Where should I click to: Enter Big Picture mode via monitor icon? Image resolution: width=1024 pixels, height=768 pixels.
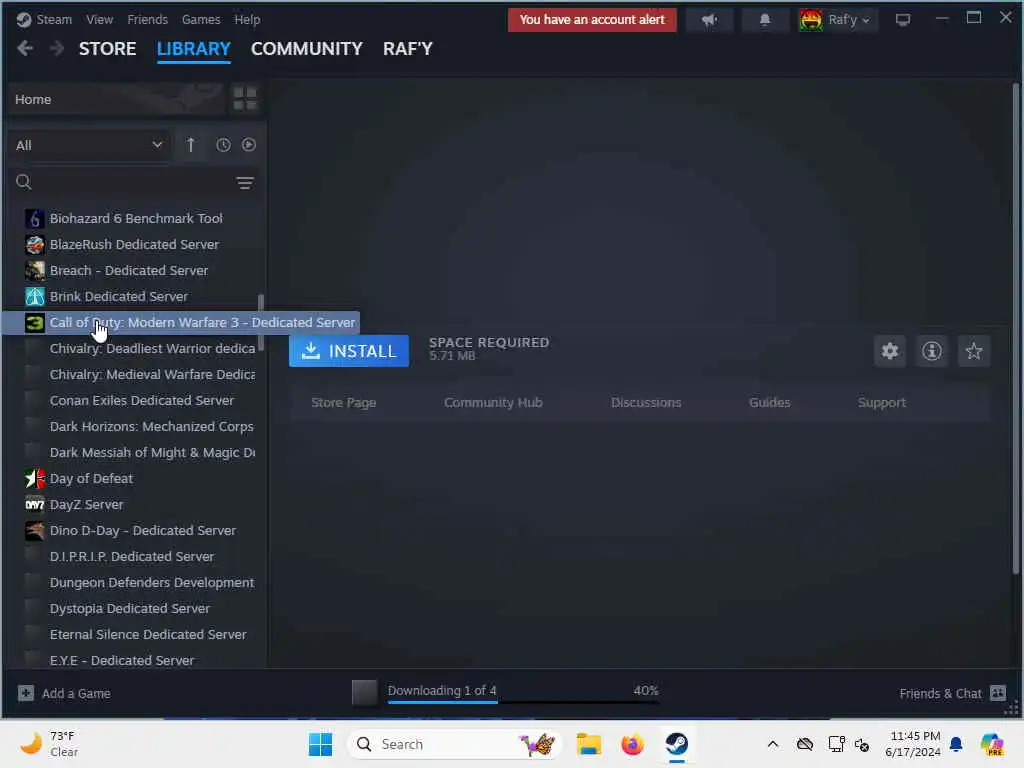coord(903,20)
